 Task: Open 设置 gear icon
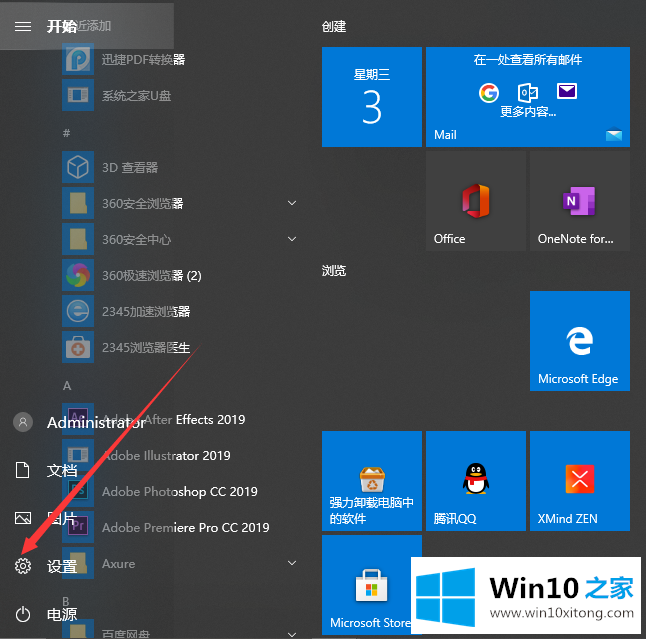click(23, 566)
